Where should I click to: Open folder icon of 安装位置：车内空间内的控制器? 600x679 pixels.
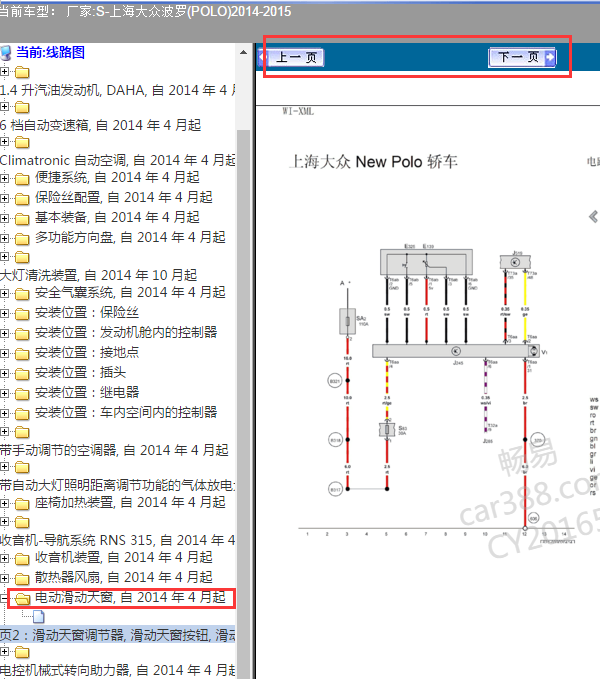[22, 413]
